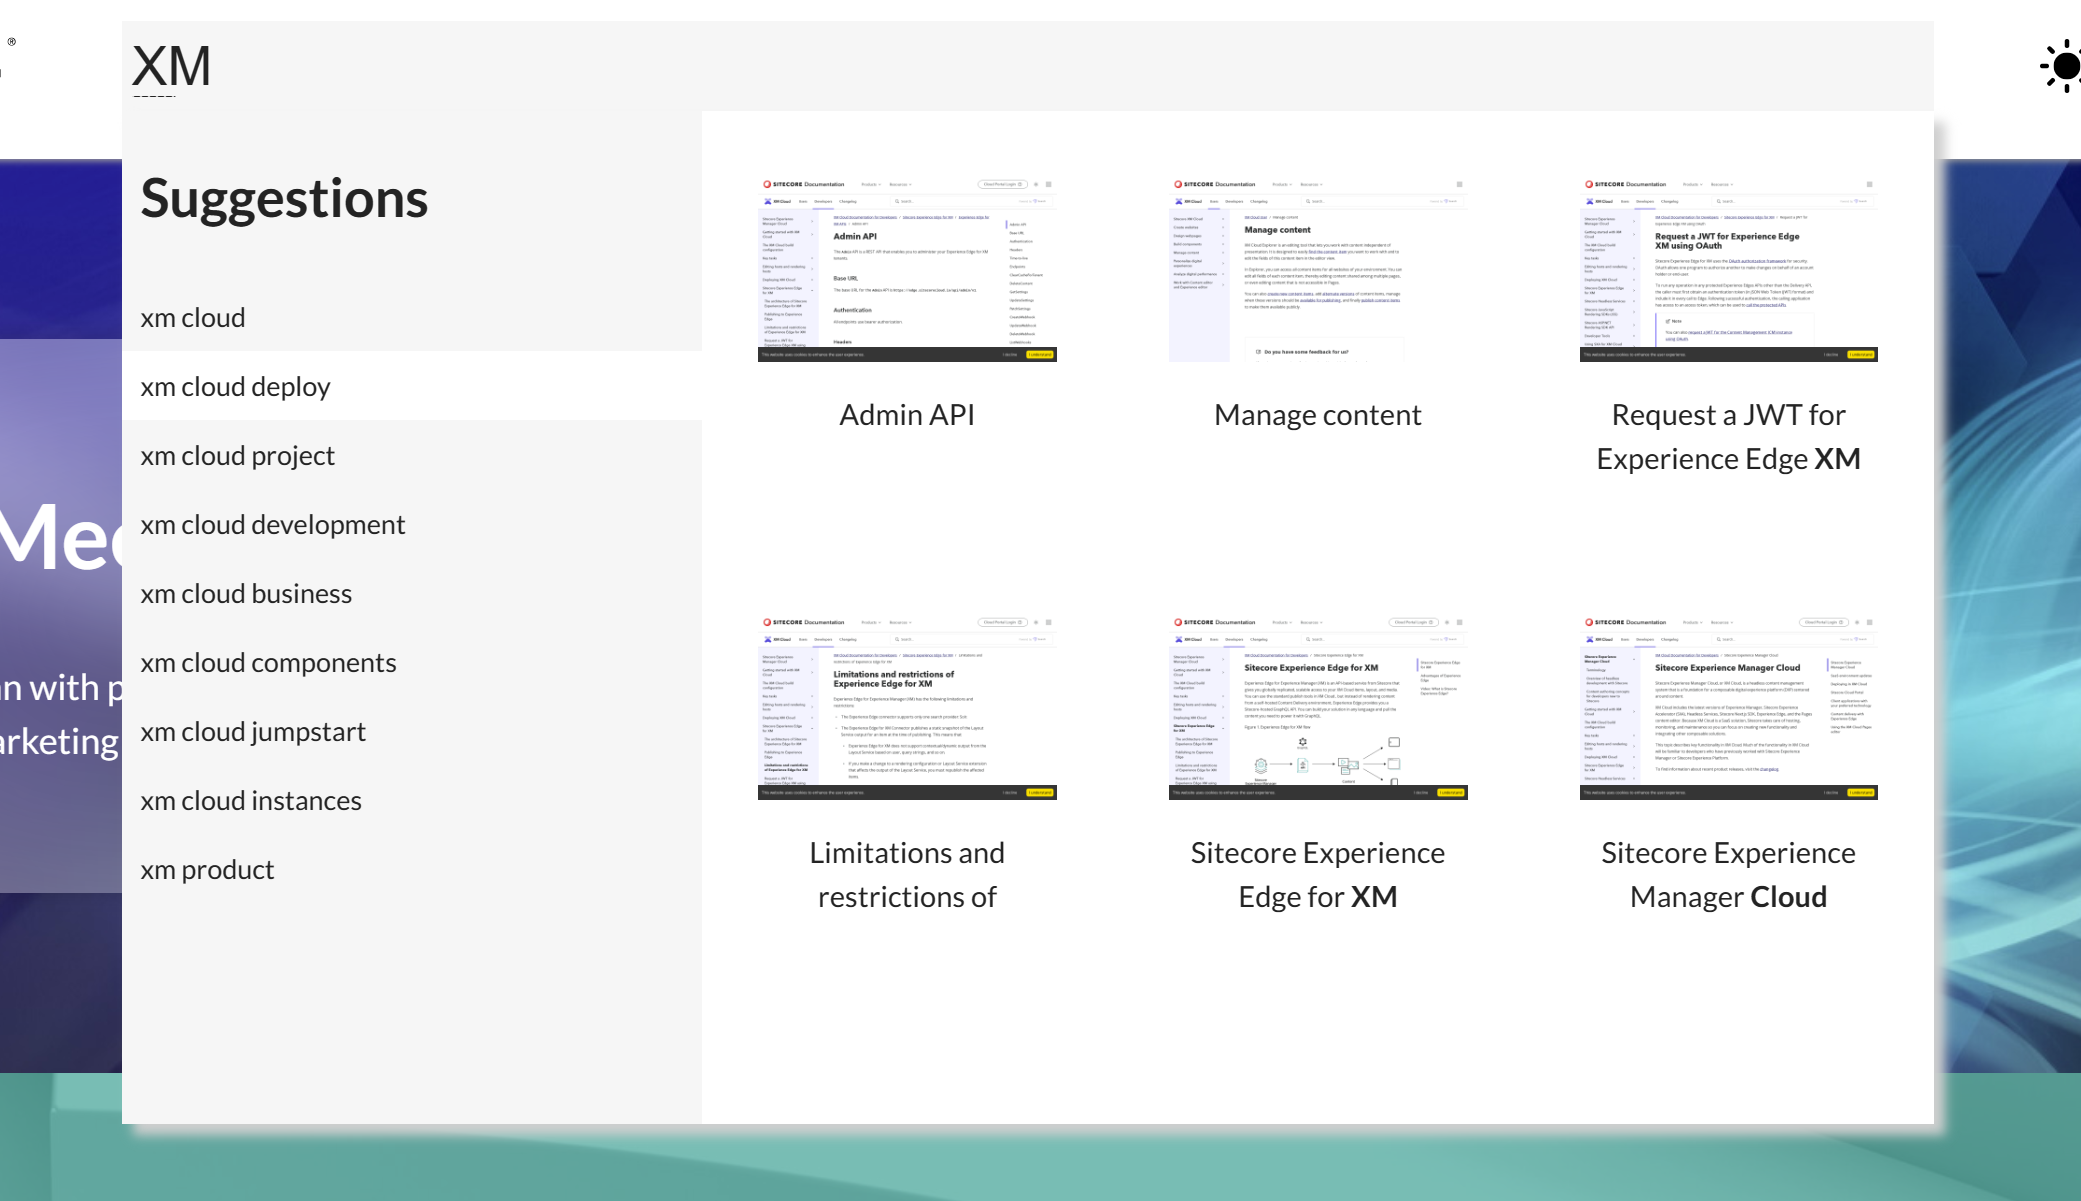This screenshot has height=1201, width=2081.
Task: Click 'Sitecore Experience Edge for XM' title
Action: pyautogui.click(x=1318, y=874)
